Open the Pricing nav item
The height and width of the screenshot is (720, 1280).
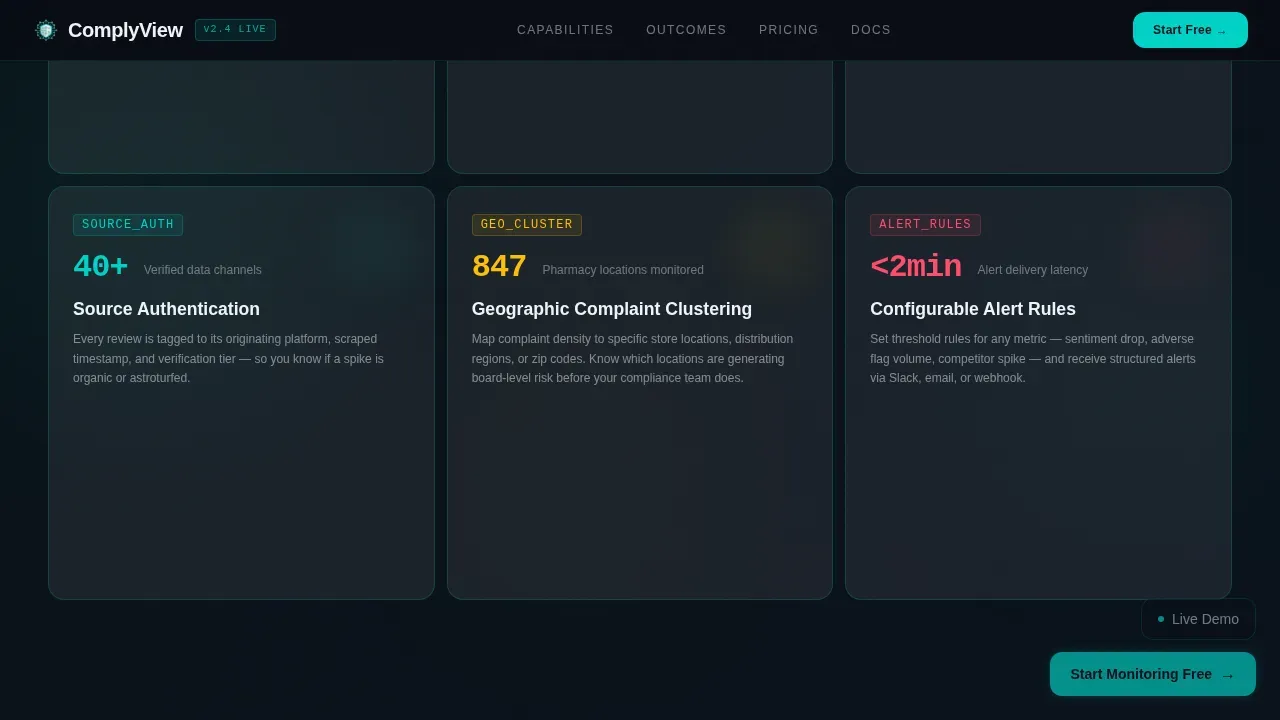(x=789, y=30)
